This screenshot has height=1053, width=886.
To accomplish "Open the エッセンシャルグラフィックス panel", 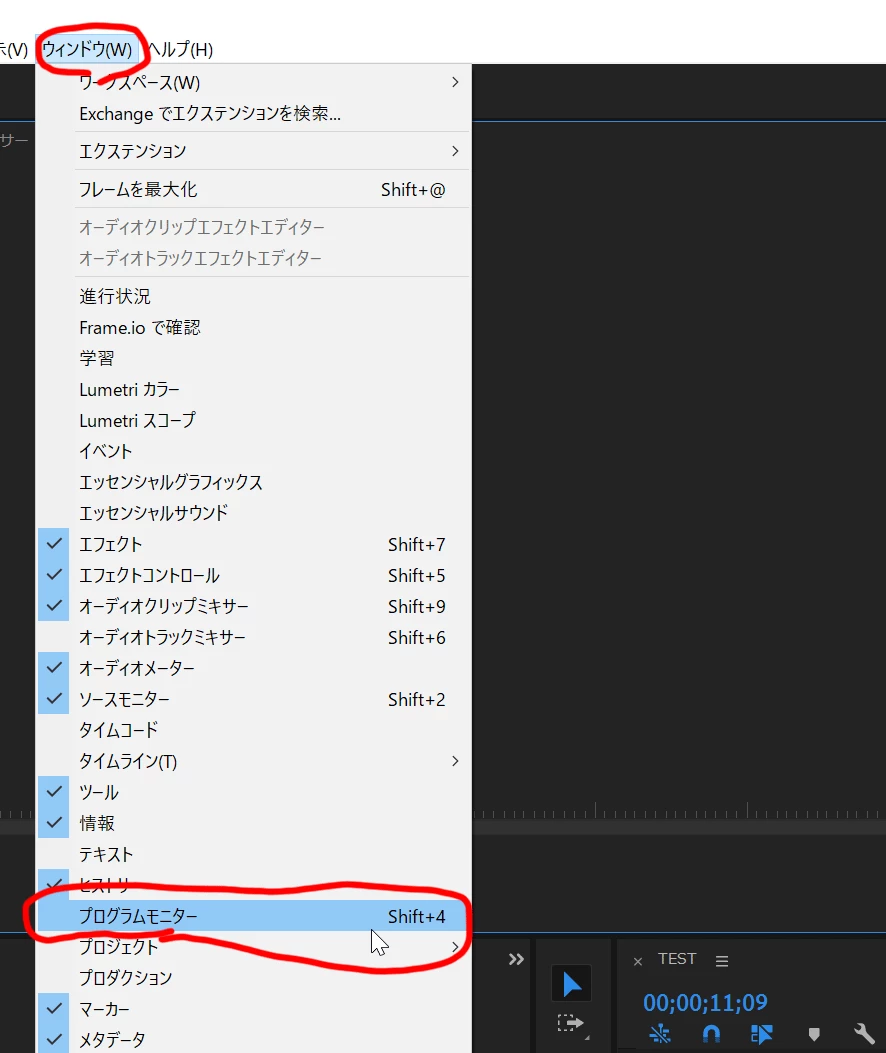I will 253,482.
